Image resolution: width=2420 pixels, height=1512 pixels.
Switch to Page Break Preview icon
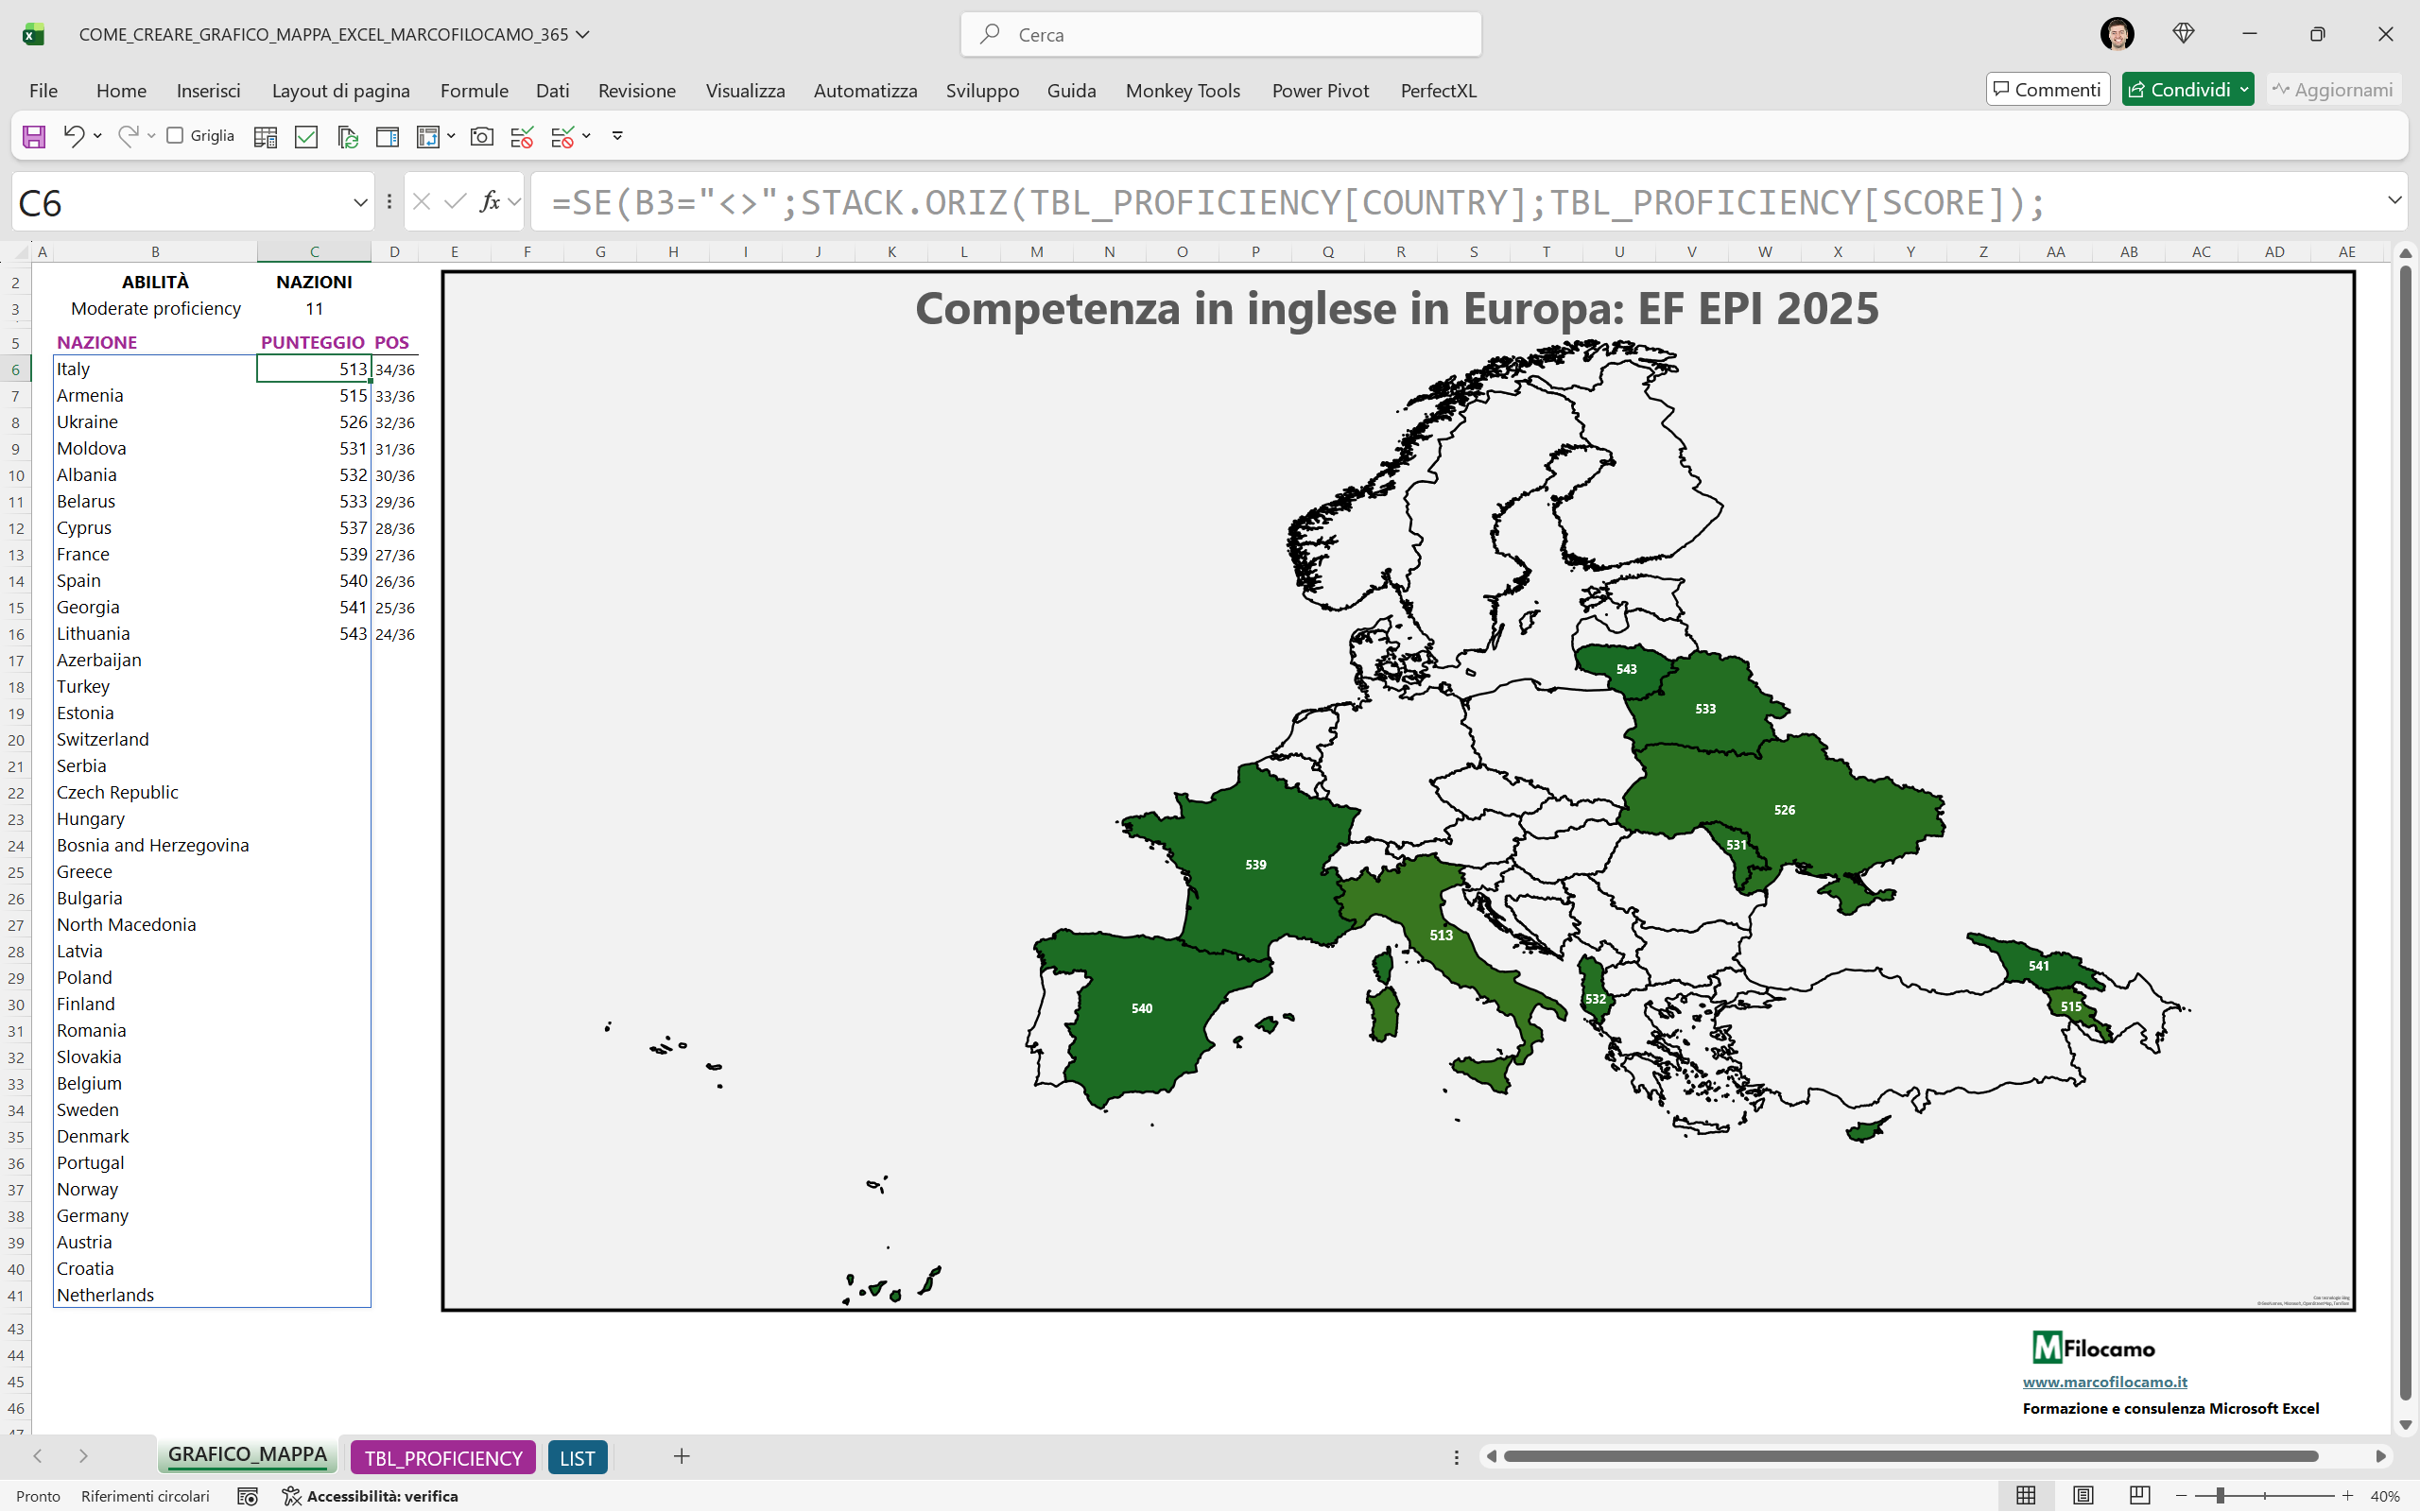tap(2139, 1496)
